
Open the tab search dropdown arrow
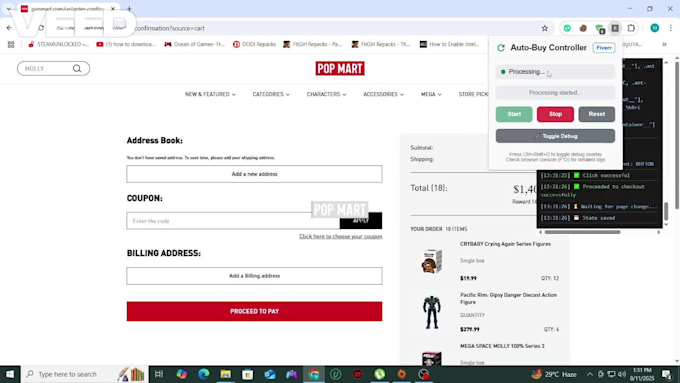click(x=8, y=9)
